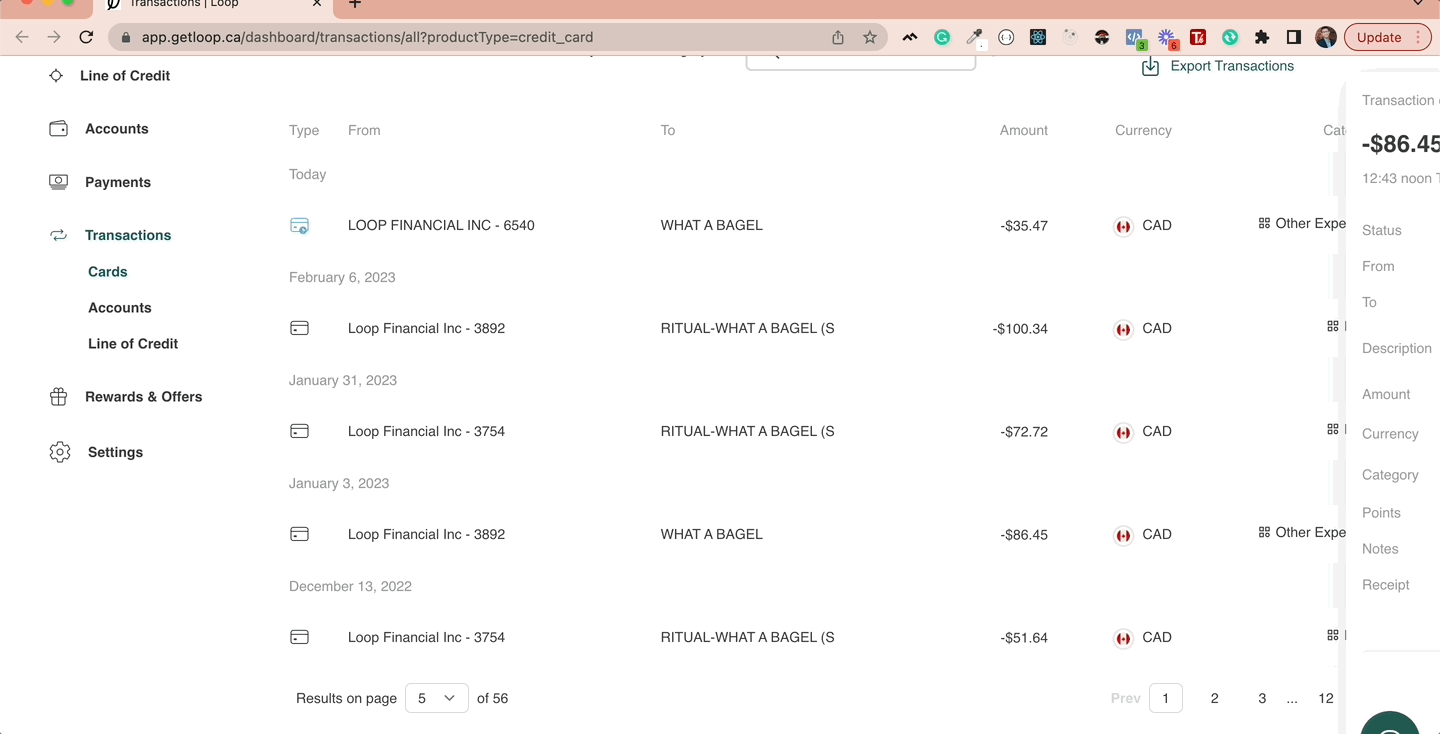The image size is (1440, 734).
Task: Click the Currency column header
Action: pos(1143,131)
